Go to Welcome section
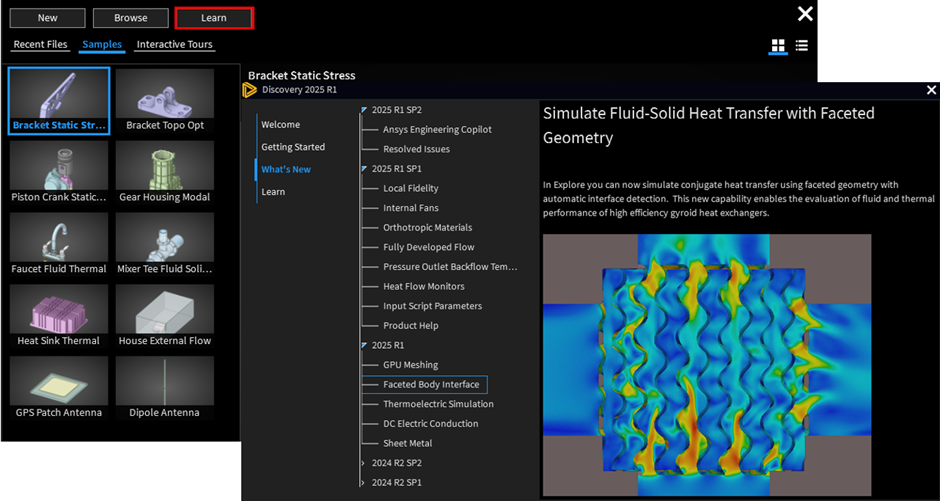Screen dimensions: 940x501 [281, 125]
